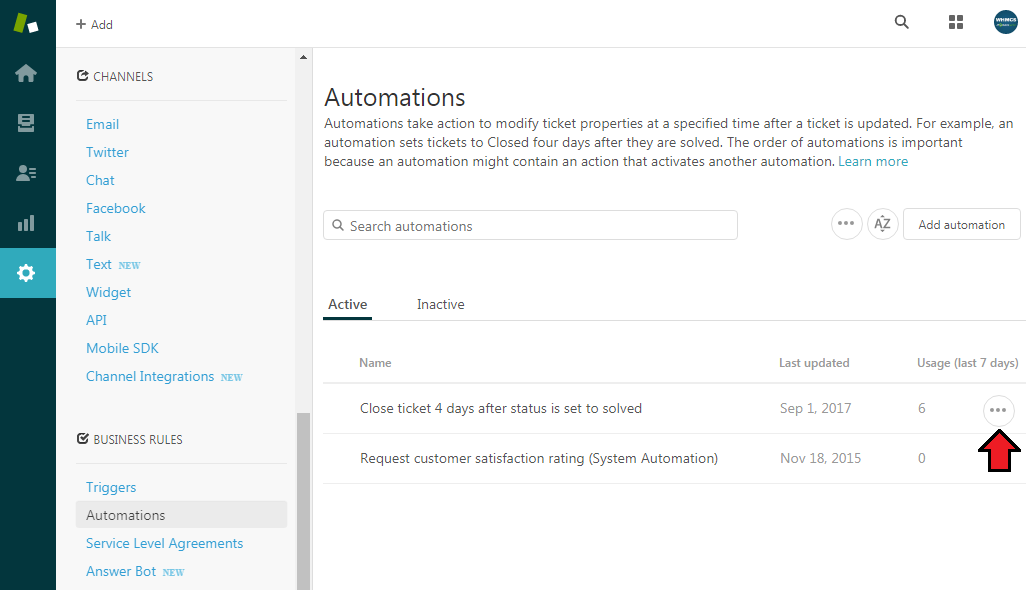Click into the Search automations field
The image size is (1031, 590).
pyautogui.click(x=530, y=226)
